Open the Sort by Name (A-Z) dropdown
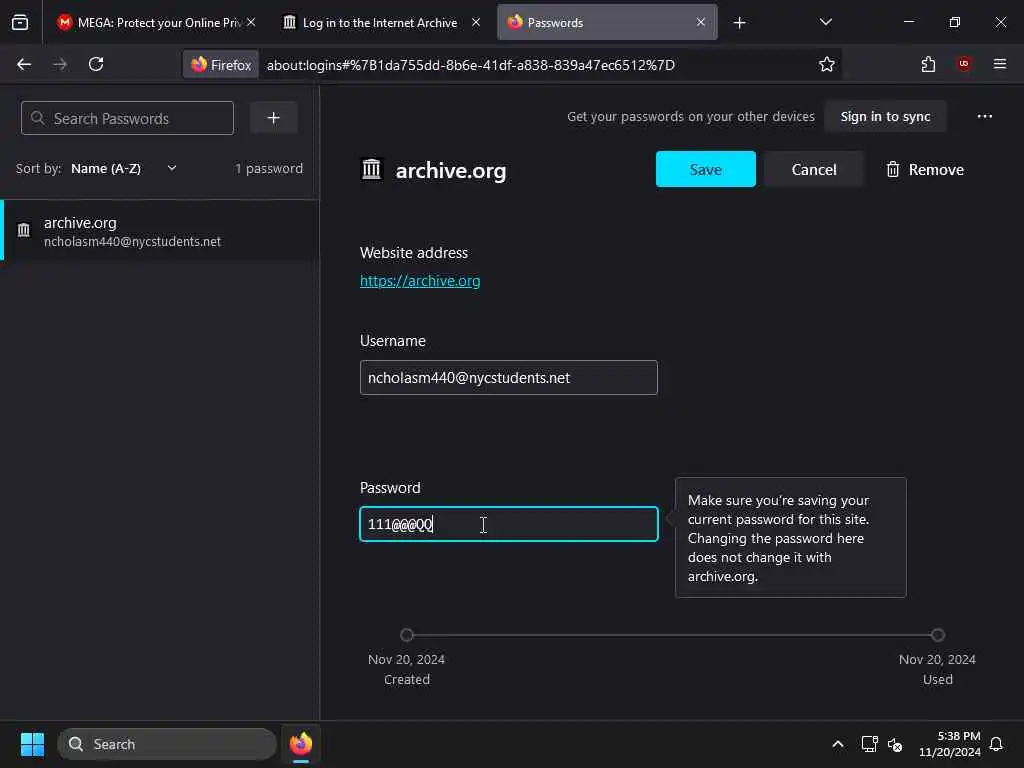This screenshot has height=768, width=1024. 124,168
